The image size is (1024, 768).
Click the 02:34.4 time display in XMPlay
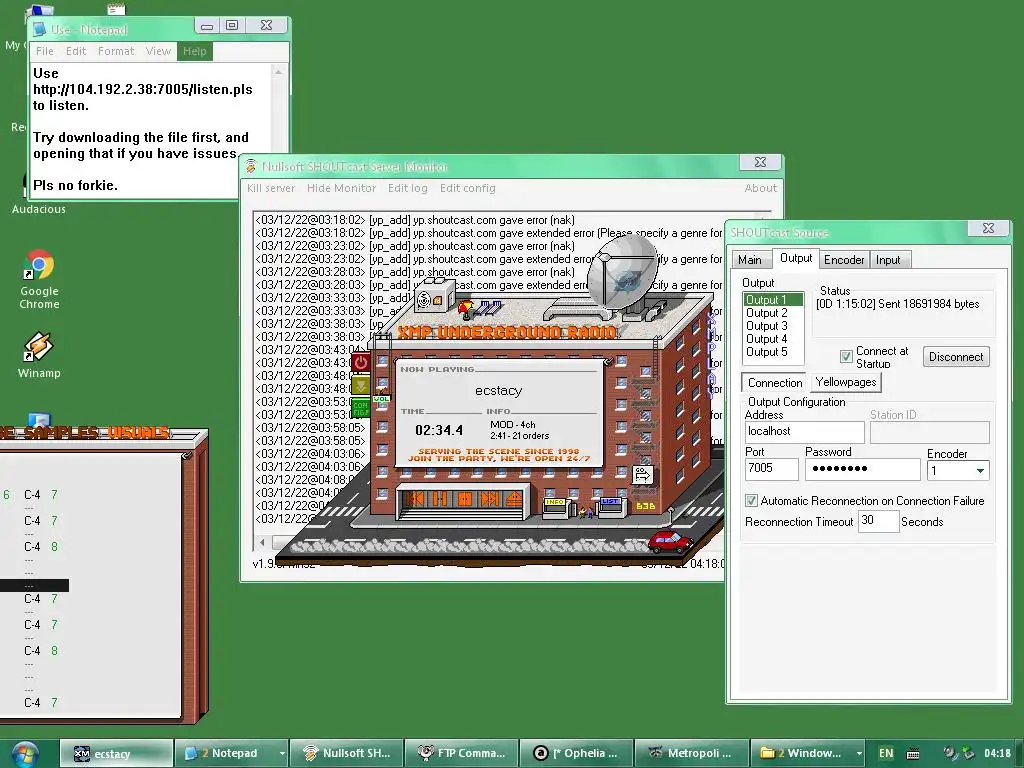click(439, 430)
